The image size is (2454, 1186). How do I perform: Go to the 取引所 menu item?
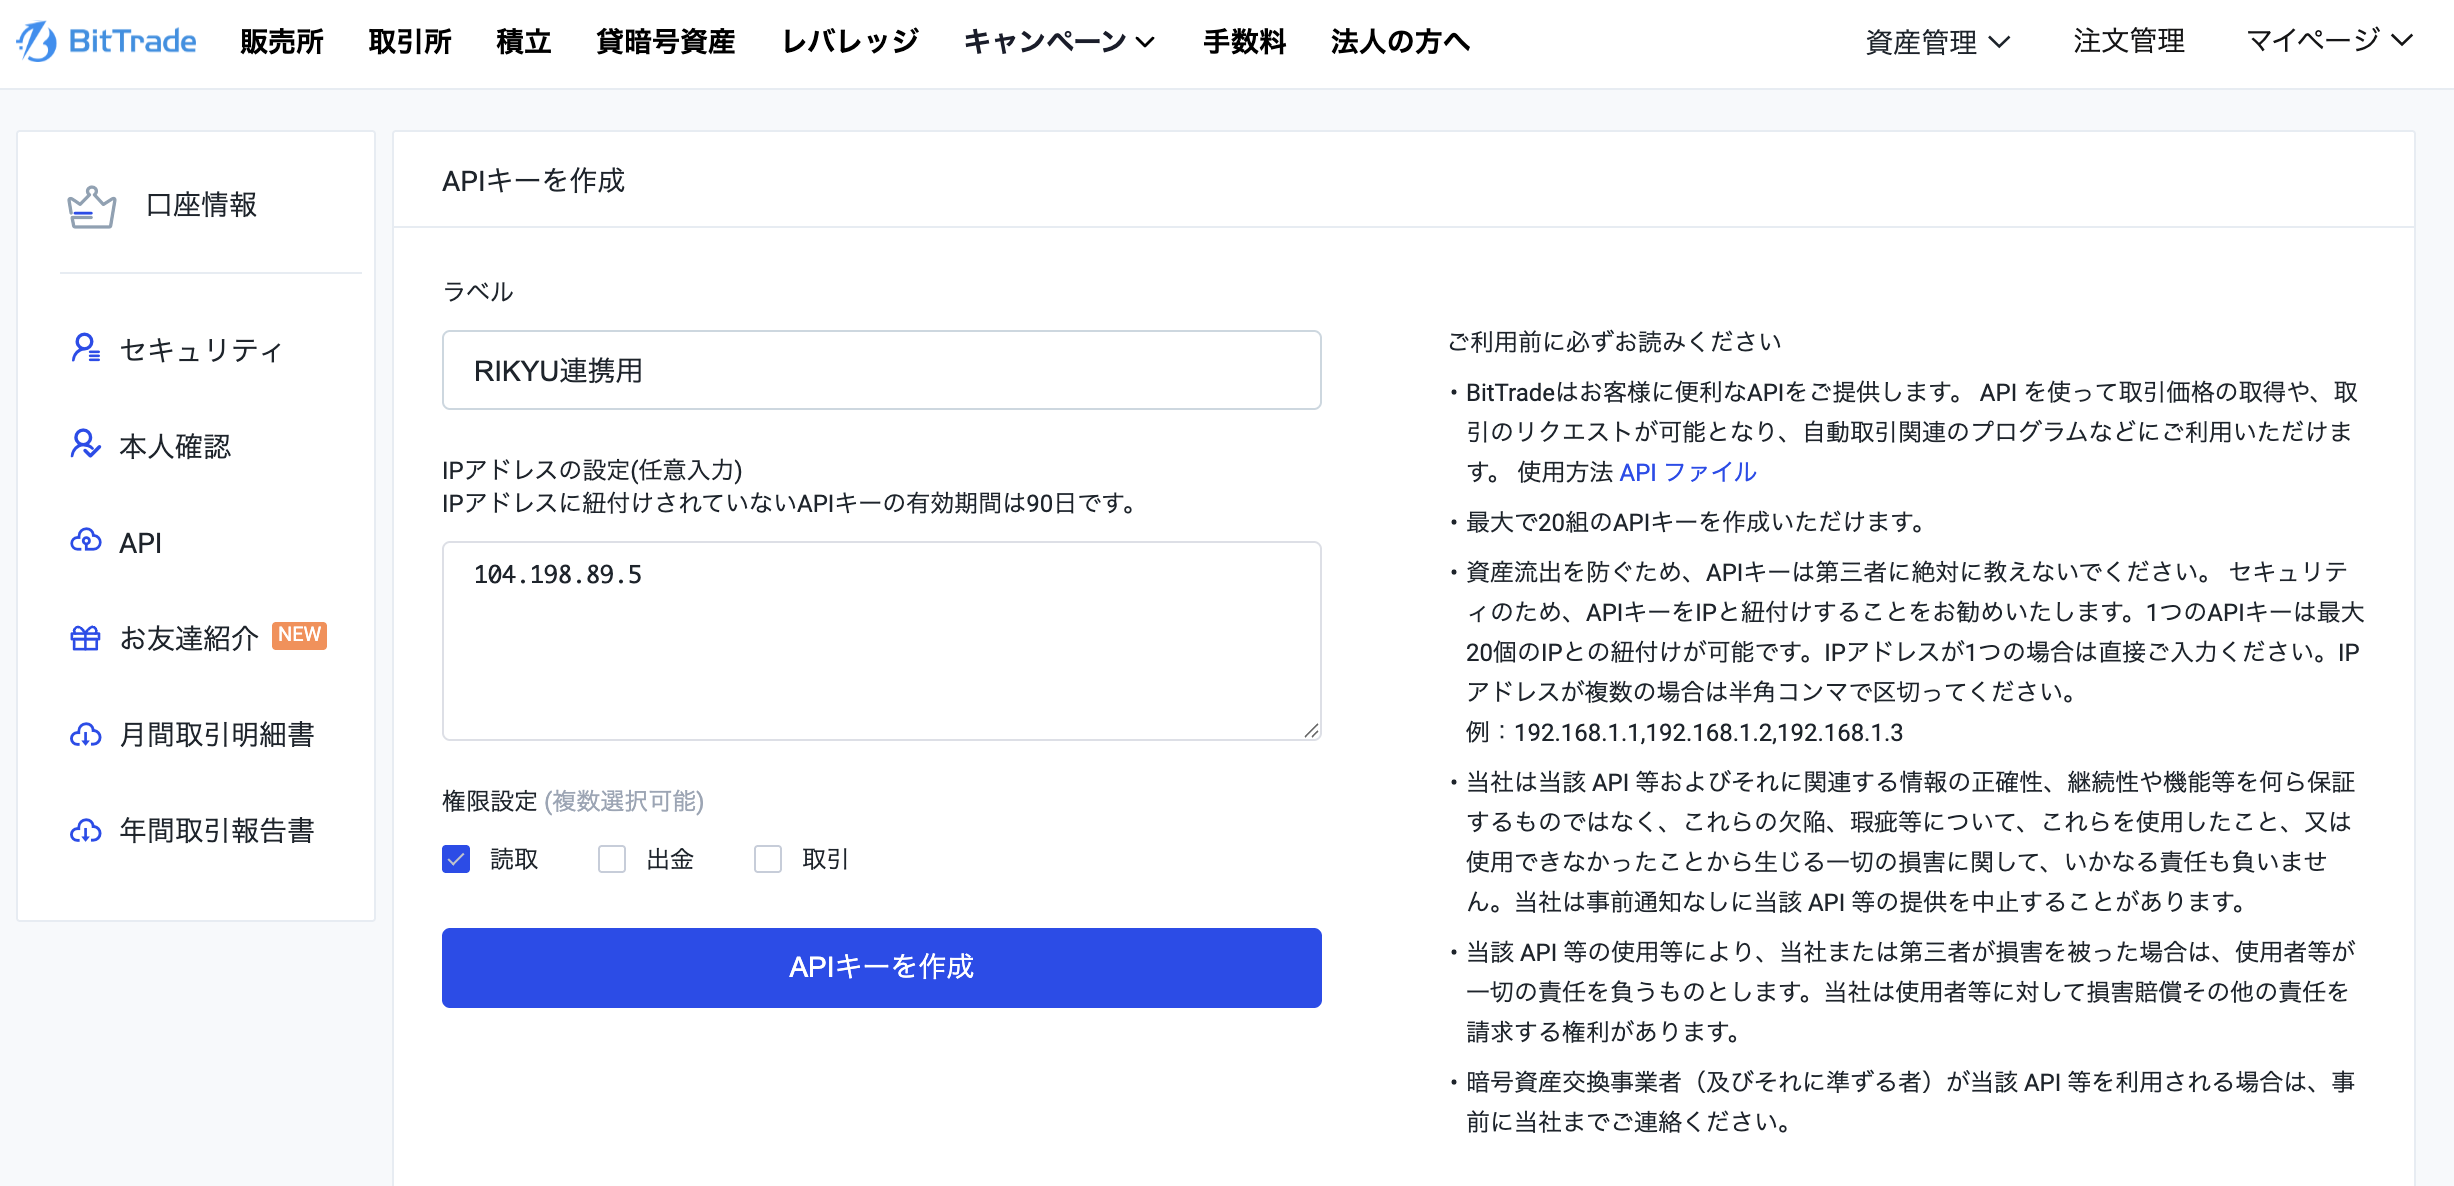coord(410,41)
